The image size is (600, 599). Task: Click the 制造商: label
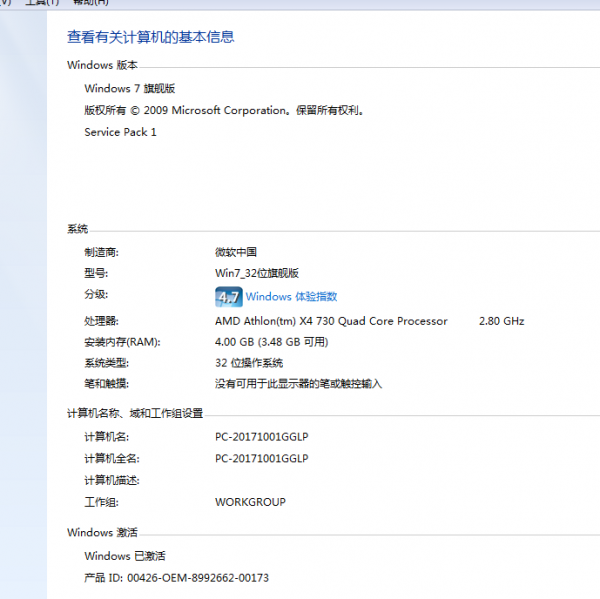pos(101,252)
